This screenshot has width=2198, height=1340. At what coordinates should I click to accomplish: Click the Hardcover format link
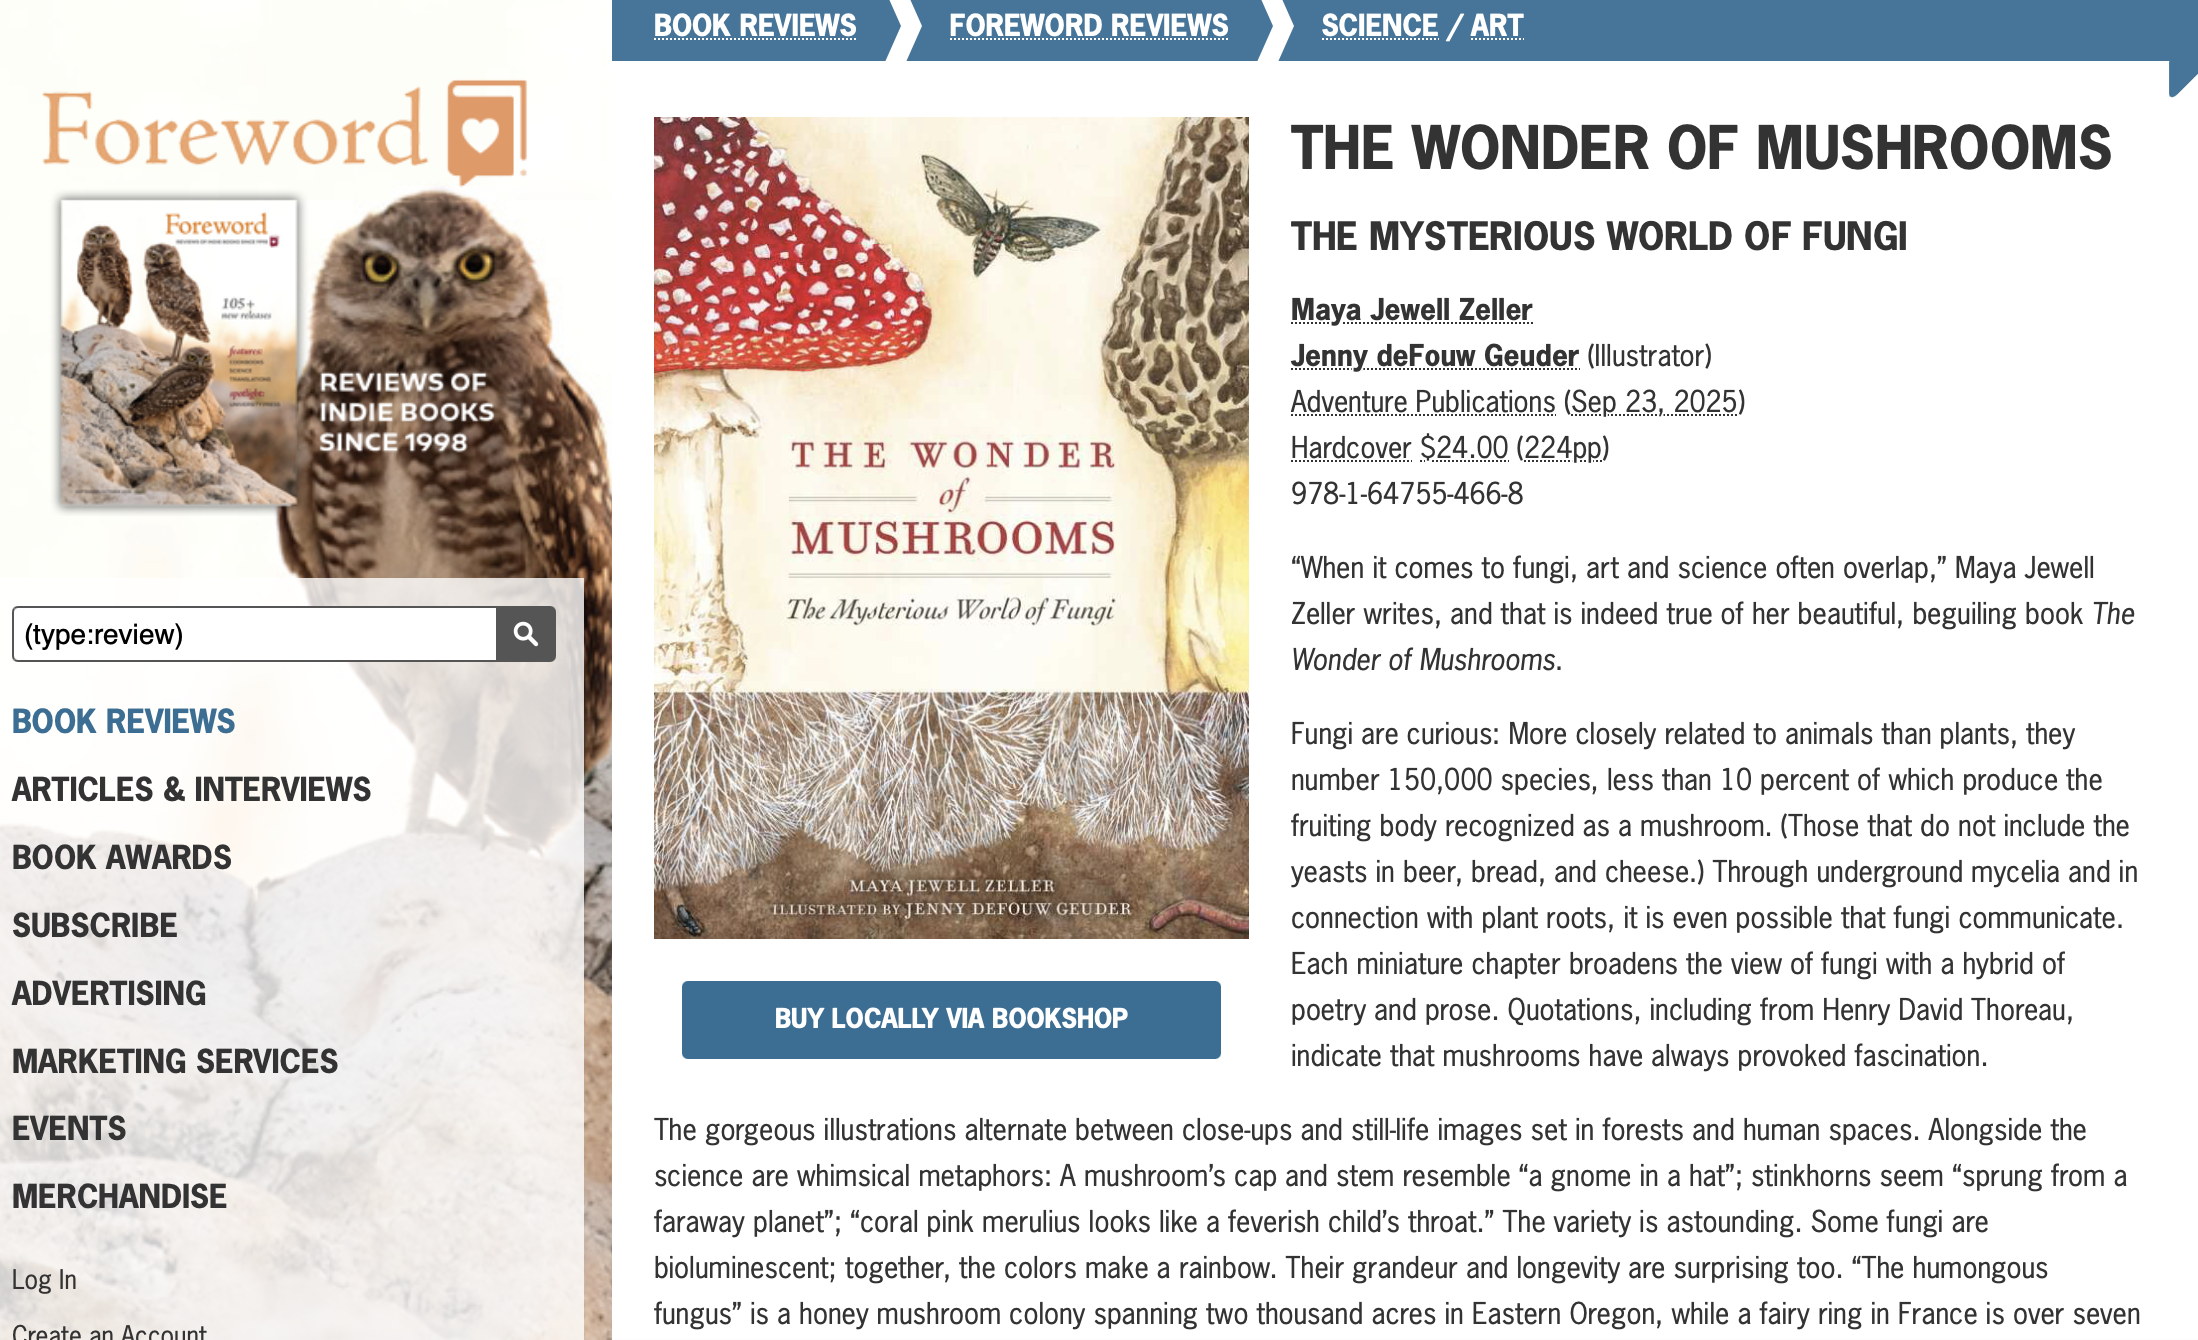point(1350,448)
